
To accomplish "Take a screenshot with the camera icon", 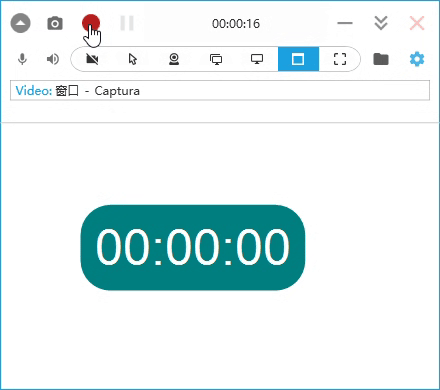I will (55, 24).
